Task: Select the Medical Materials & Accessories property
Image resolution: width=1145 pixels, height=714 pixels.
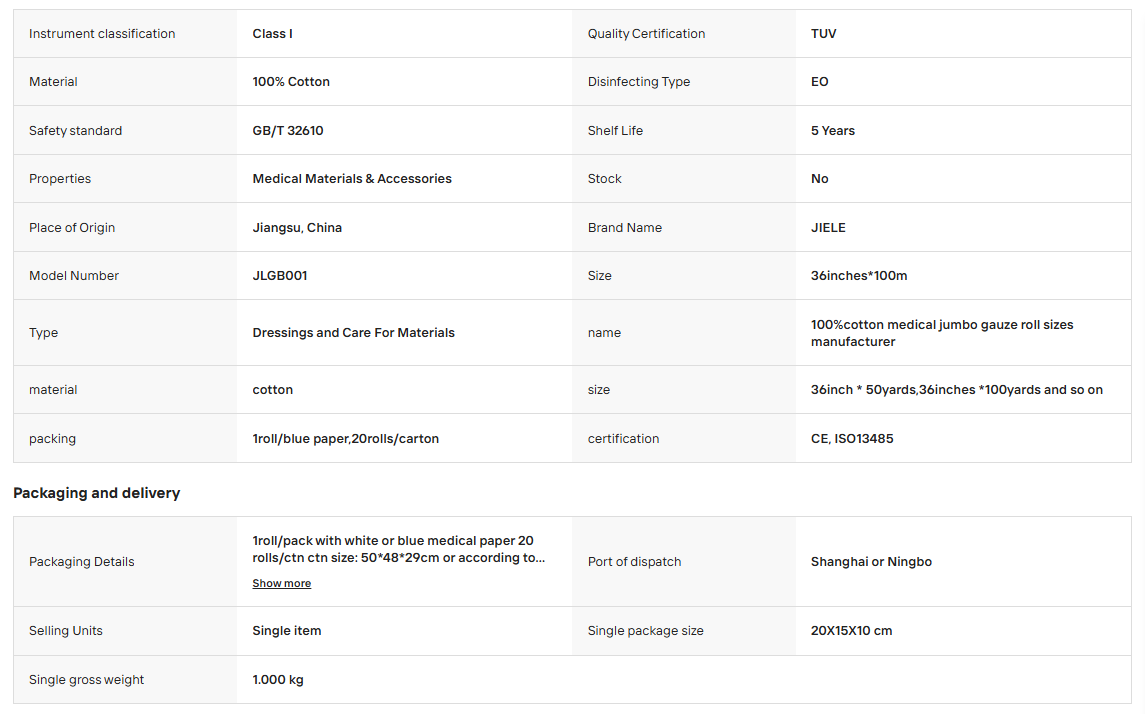Action: tap(352, 178)
